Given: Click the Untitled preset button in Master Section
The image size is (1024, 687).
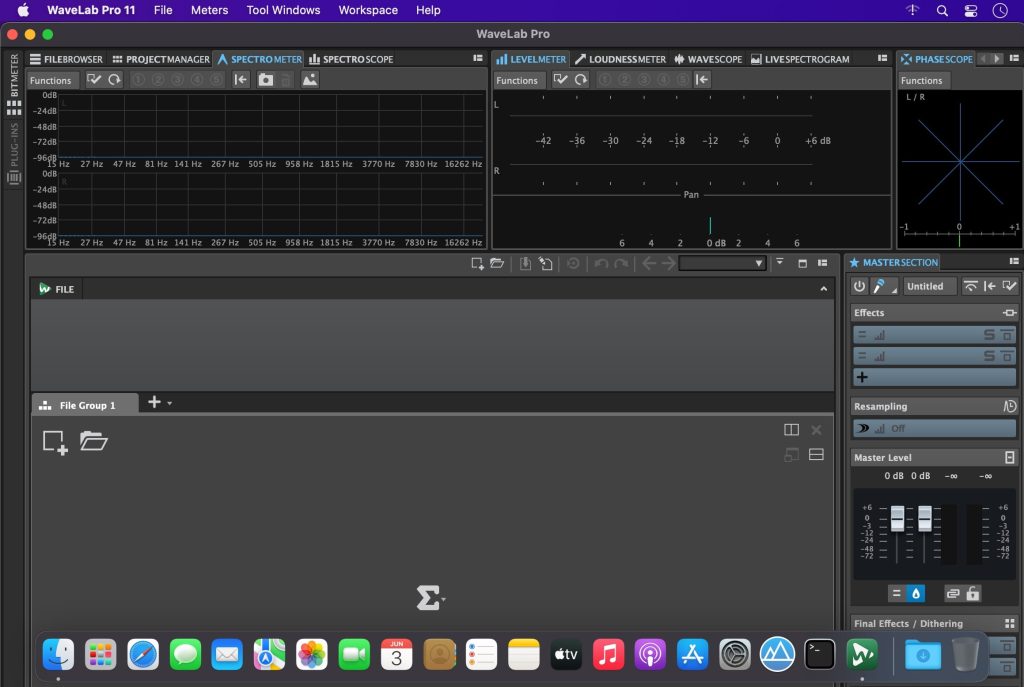Looking at the screenshot, I should (929, 286).
